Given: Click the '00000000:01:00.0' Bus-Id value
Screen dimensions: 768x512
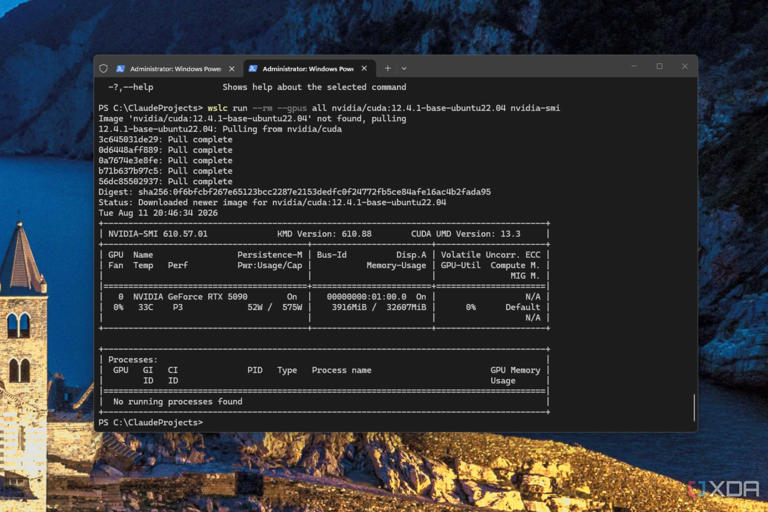Looking at the screenshot, I should pyautogui.click(x=366, y=297).
